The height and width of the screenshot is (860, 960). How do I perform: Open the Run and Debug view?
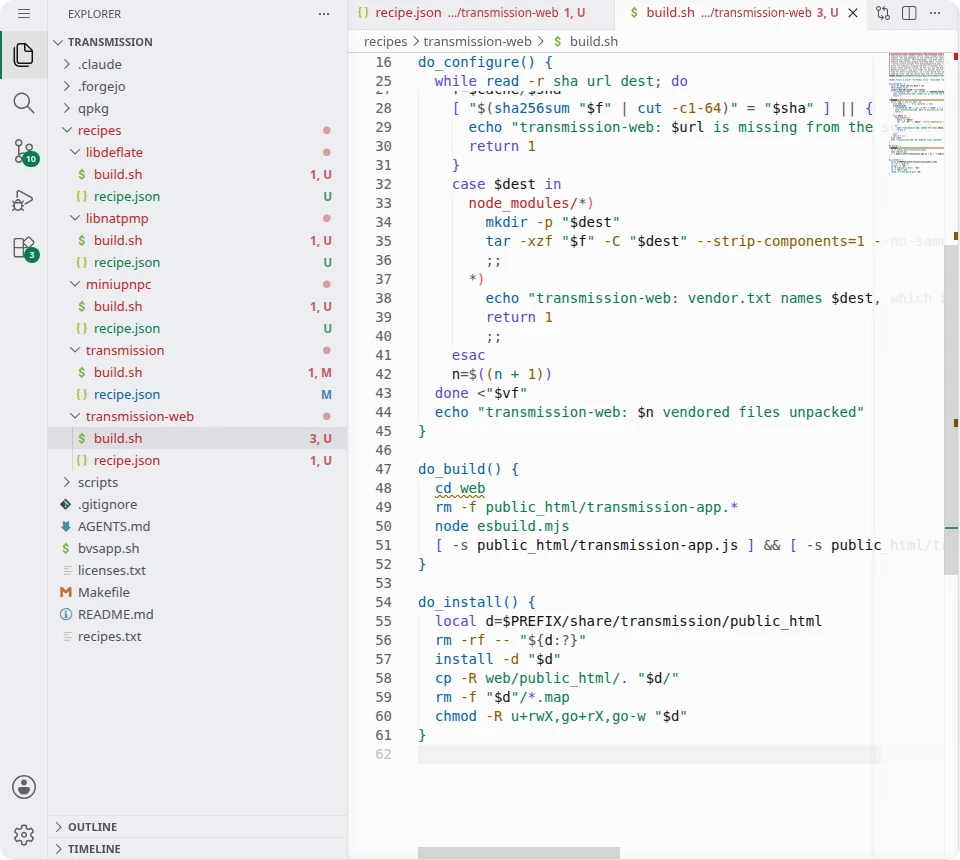(x=24, y=200)
